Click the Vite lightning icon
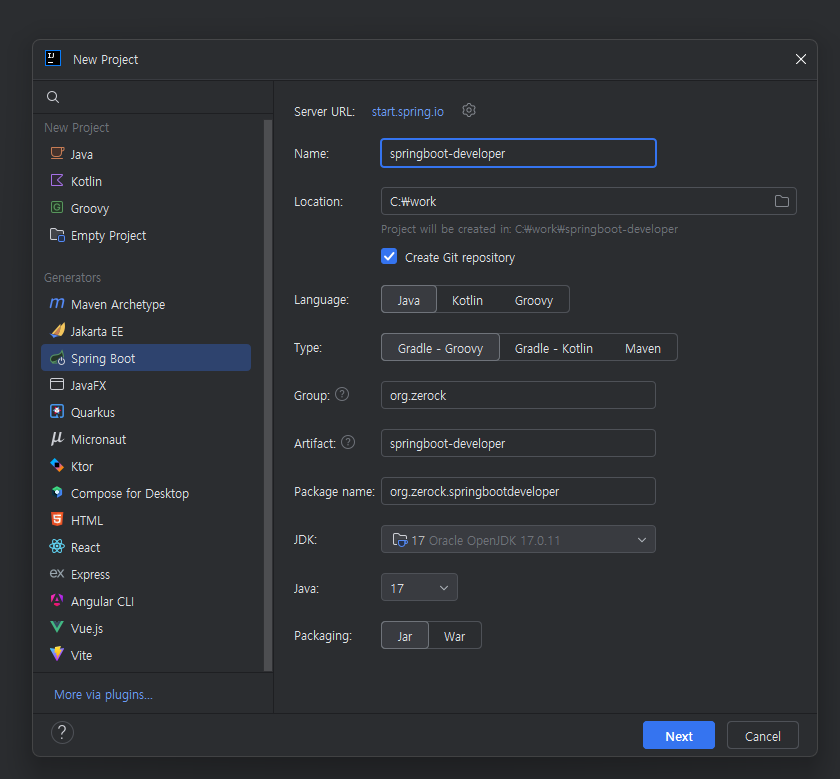840x779 pixels. tap(57, 654)
